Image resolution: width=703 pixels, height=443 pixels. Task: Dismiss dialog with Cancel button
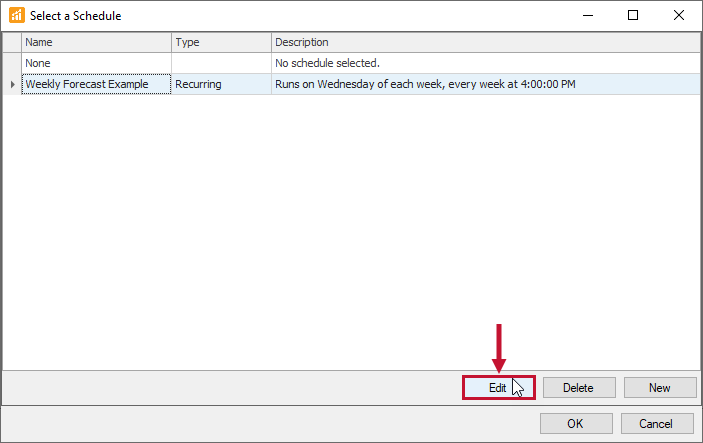(656, 423)
